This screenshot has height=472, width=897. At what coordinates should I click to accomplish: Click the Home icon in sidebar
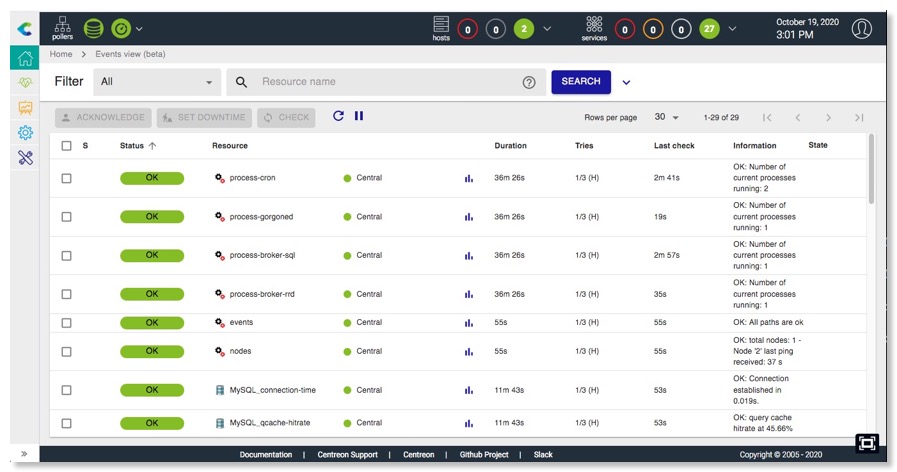click(25, 57)
